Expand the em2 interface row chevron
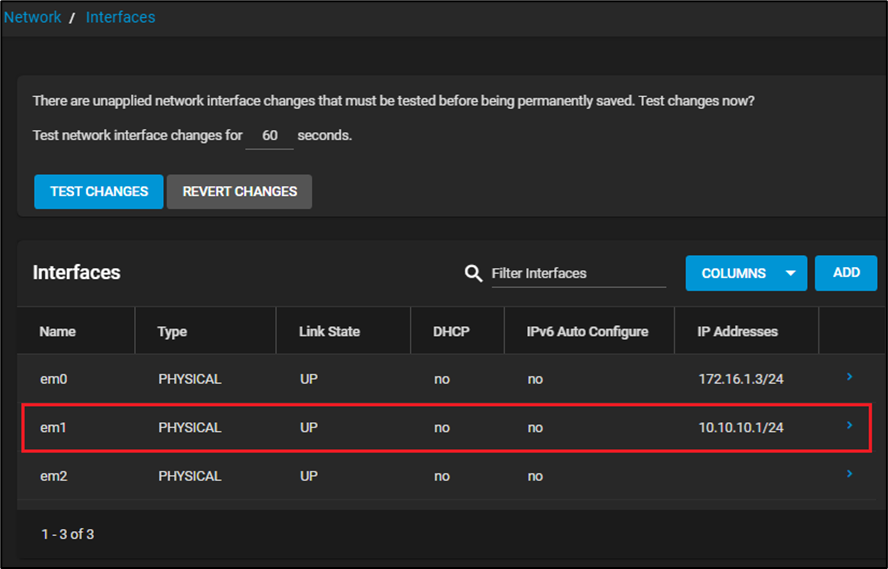Viewport: 888px width, 569px height. [x=849, y=474]
